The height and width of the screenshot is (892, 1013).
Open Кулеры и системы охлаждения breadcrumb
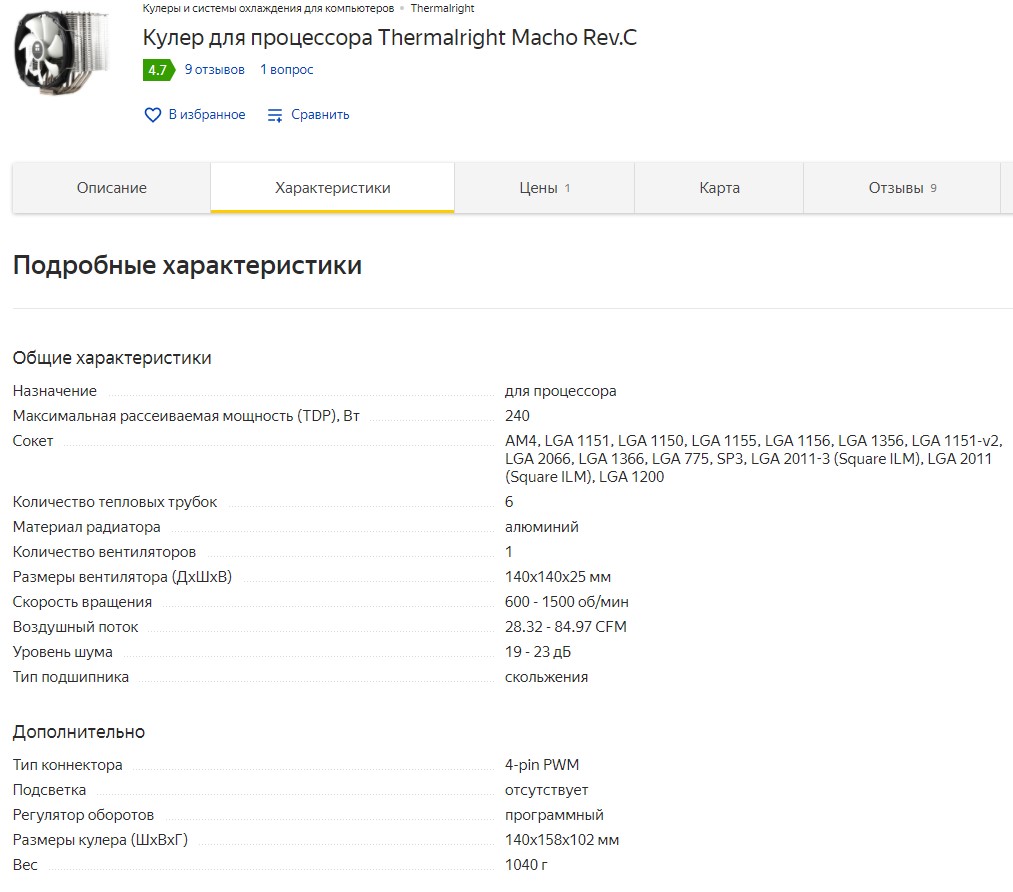[x=268, y=8]
